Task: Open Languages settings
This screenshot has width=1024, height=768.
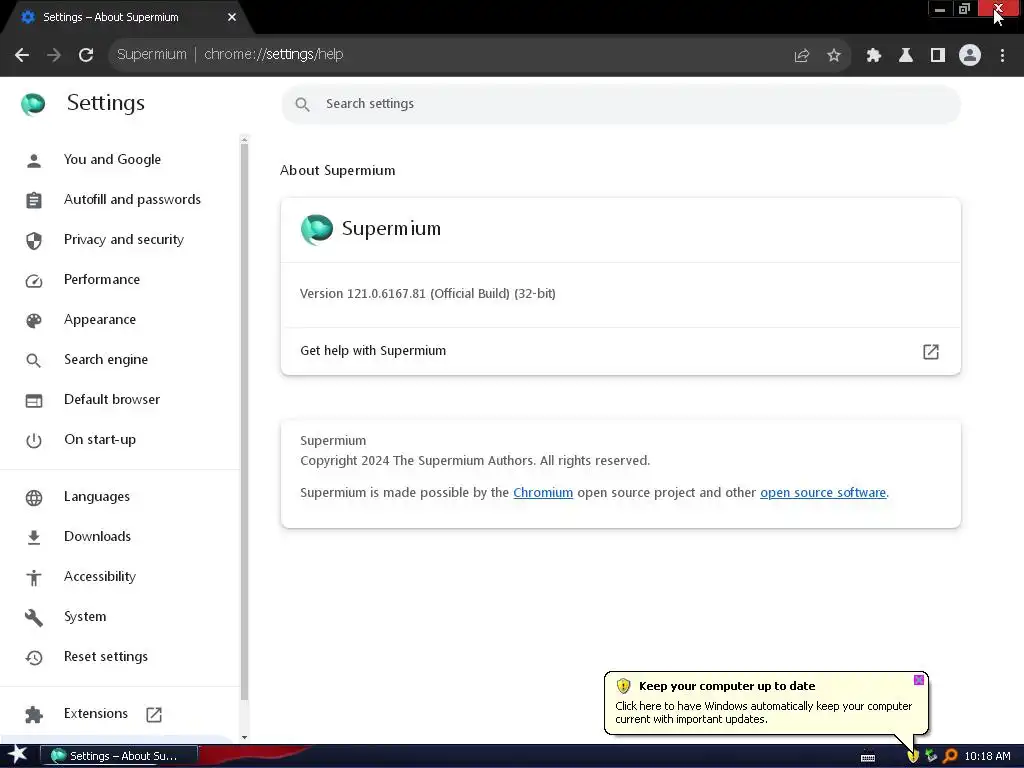Action: click(x=97, y=496)
